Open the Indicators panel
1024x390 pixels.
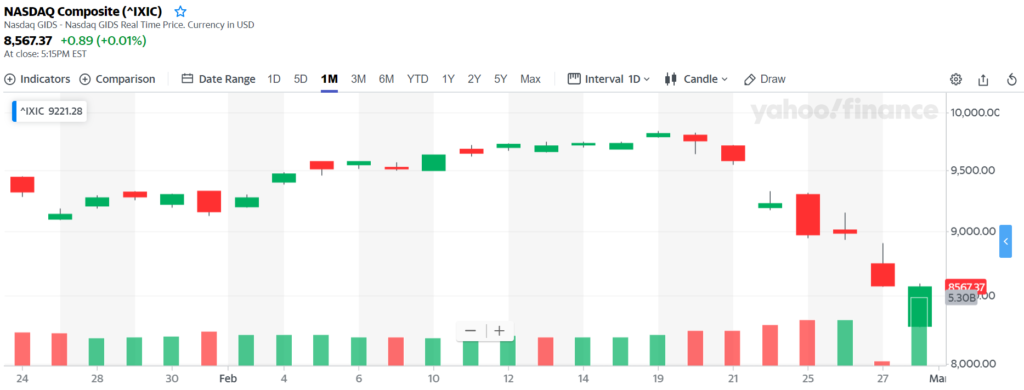tap(37, 79)
